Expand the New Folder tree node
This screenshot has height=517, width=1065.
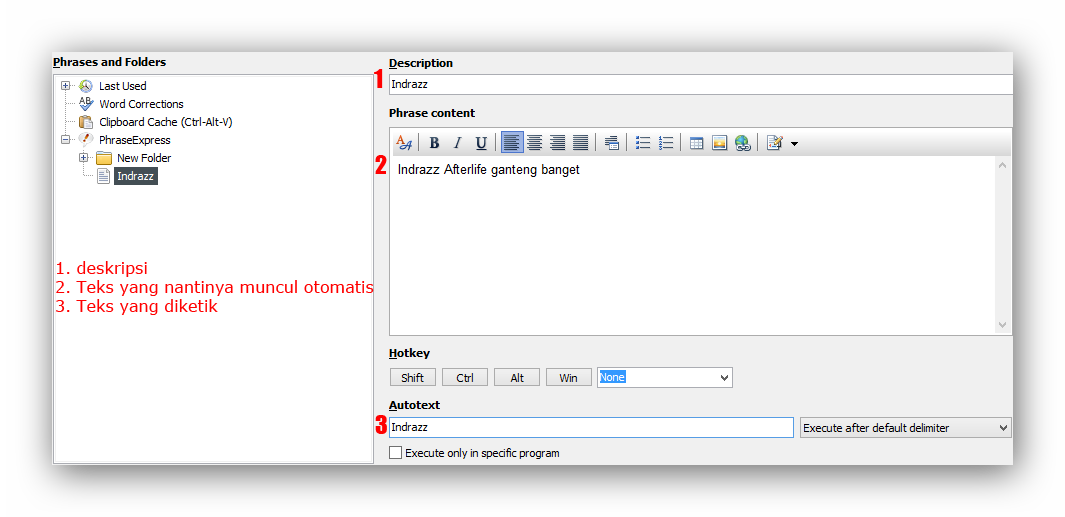pyautogui.click(x=84, y=158)
